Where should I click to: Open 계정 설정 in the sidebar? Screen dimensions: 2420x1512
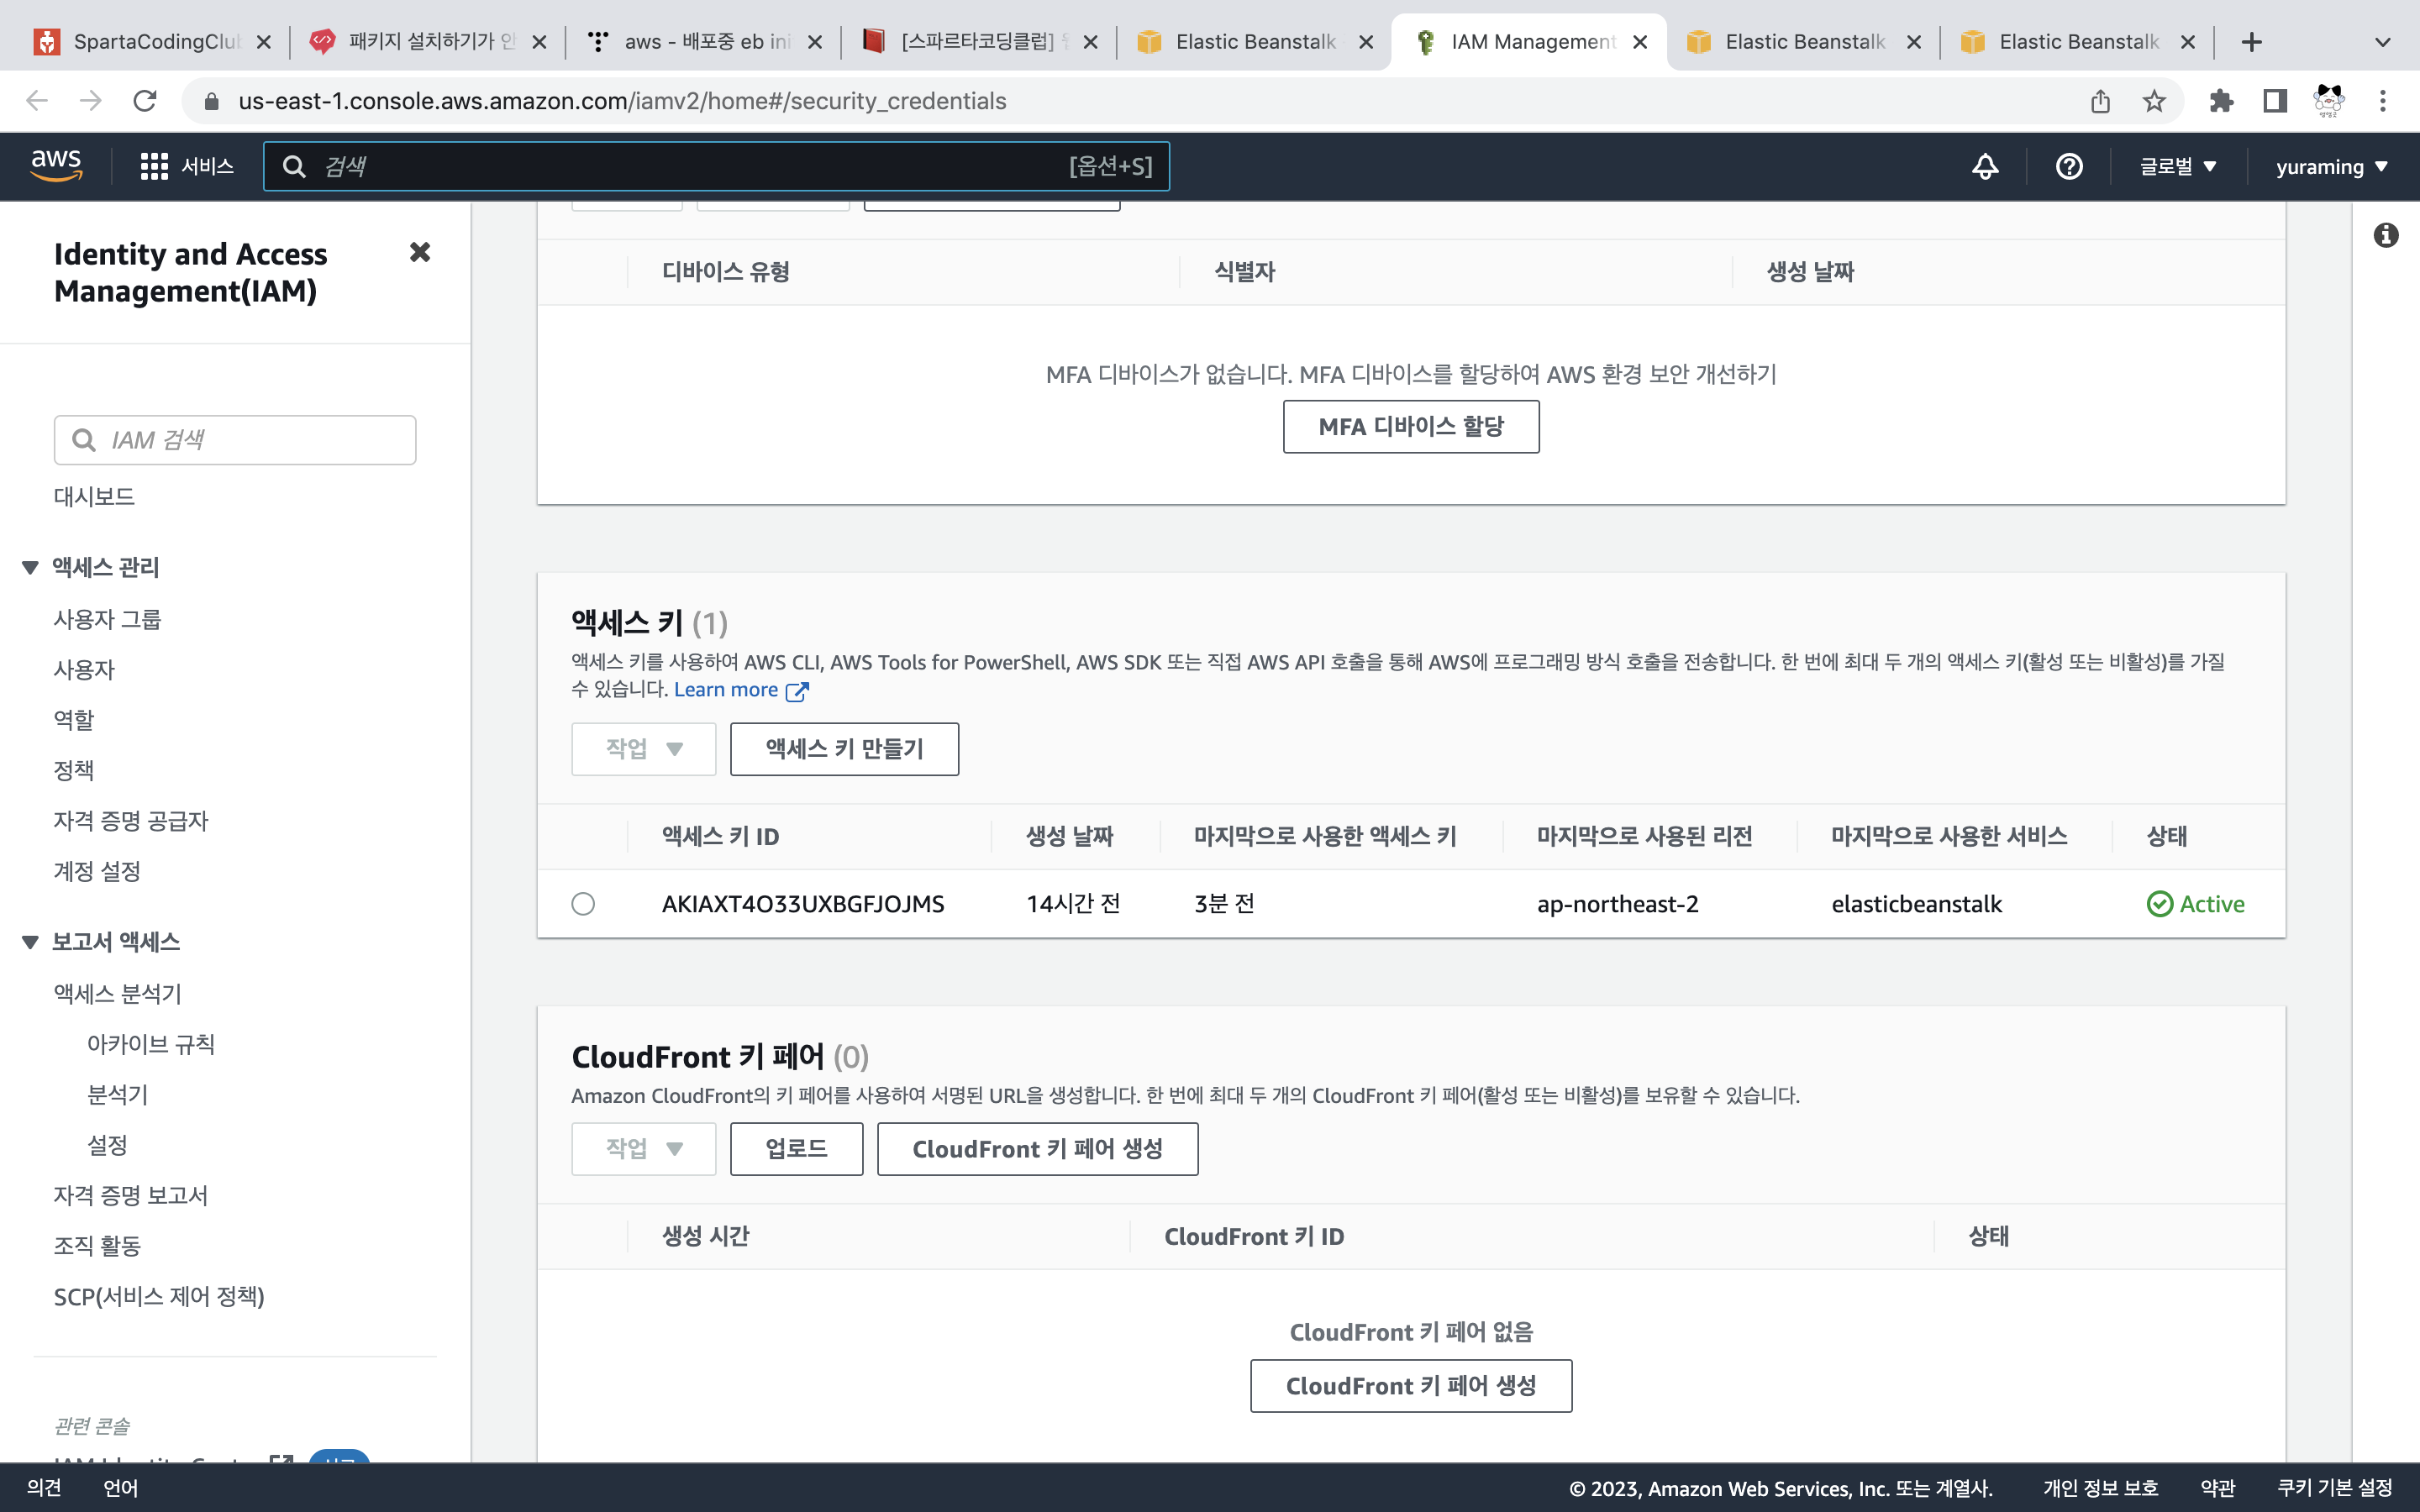point(97,872)
